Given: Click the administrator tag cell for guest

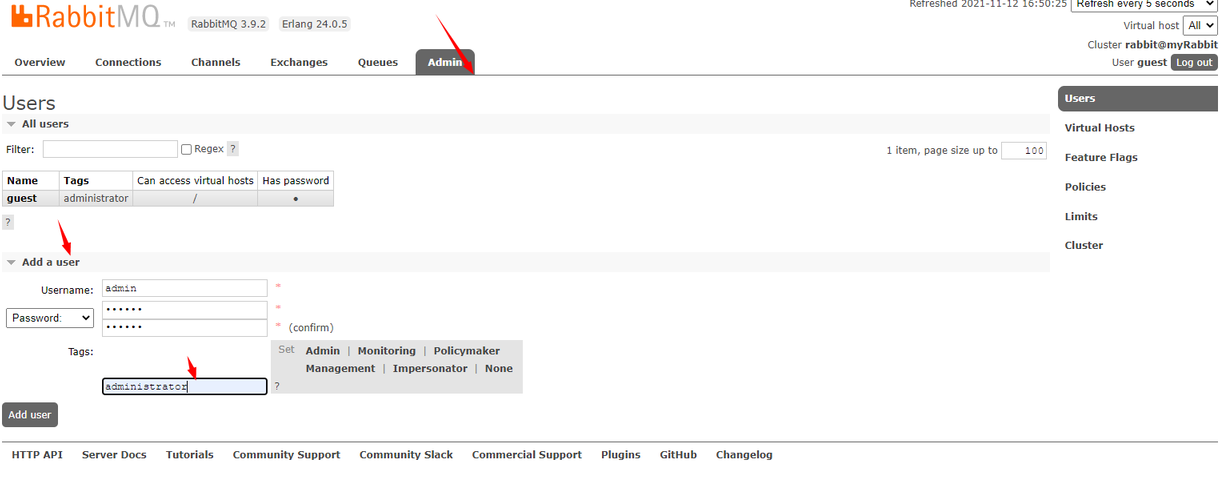Looking at the screenshot, I should [x=96, y=198].
